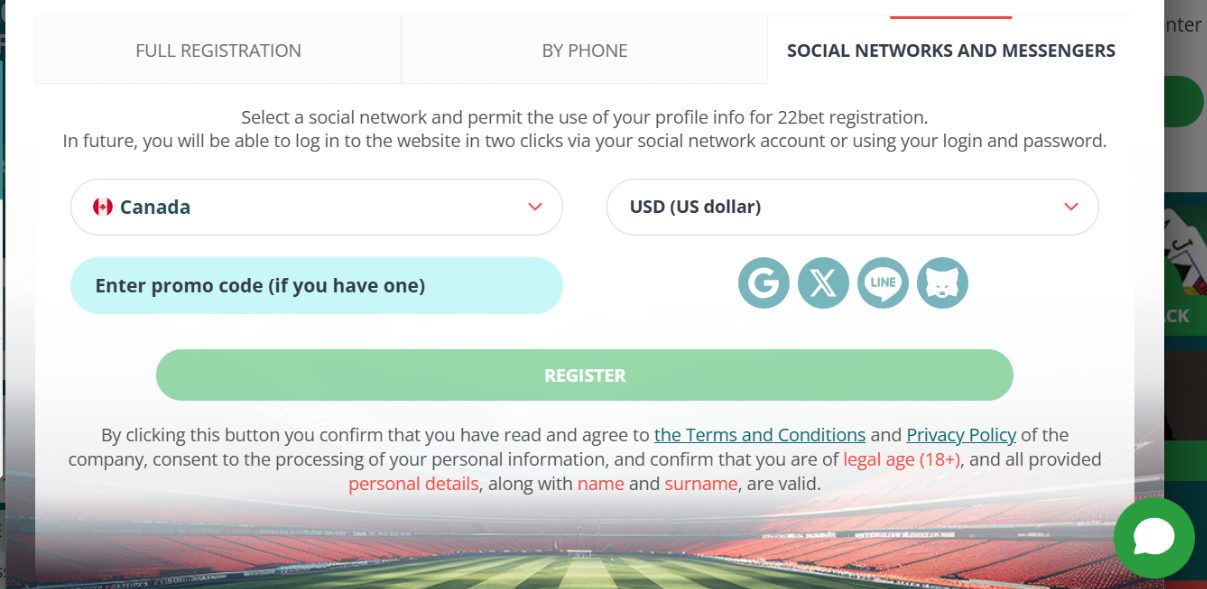The height and width of the screenshot is (589, 1207).
Task: Choose the X (Twitter) social icon
Action: click(x=823, y=283)
